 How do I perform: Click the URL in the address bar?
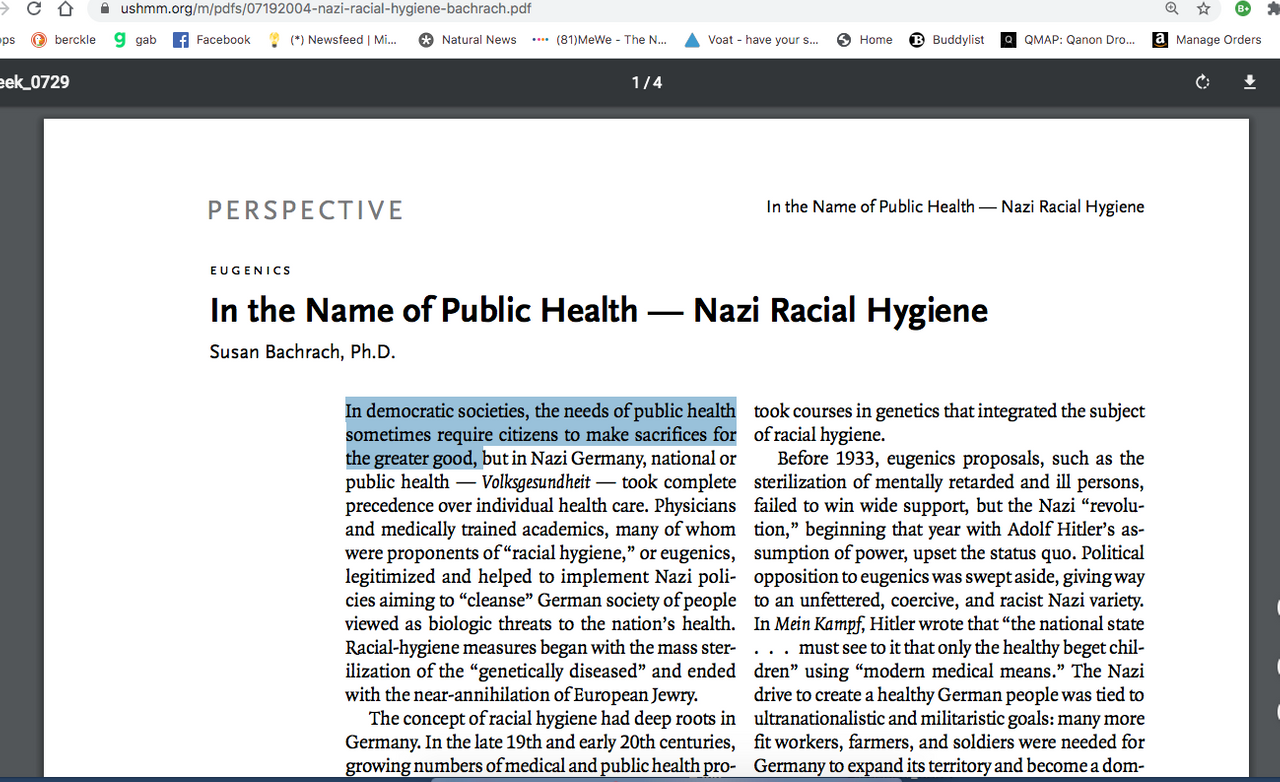(326, 9)
